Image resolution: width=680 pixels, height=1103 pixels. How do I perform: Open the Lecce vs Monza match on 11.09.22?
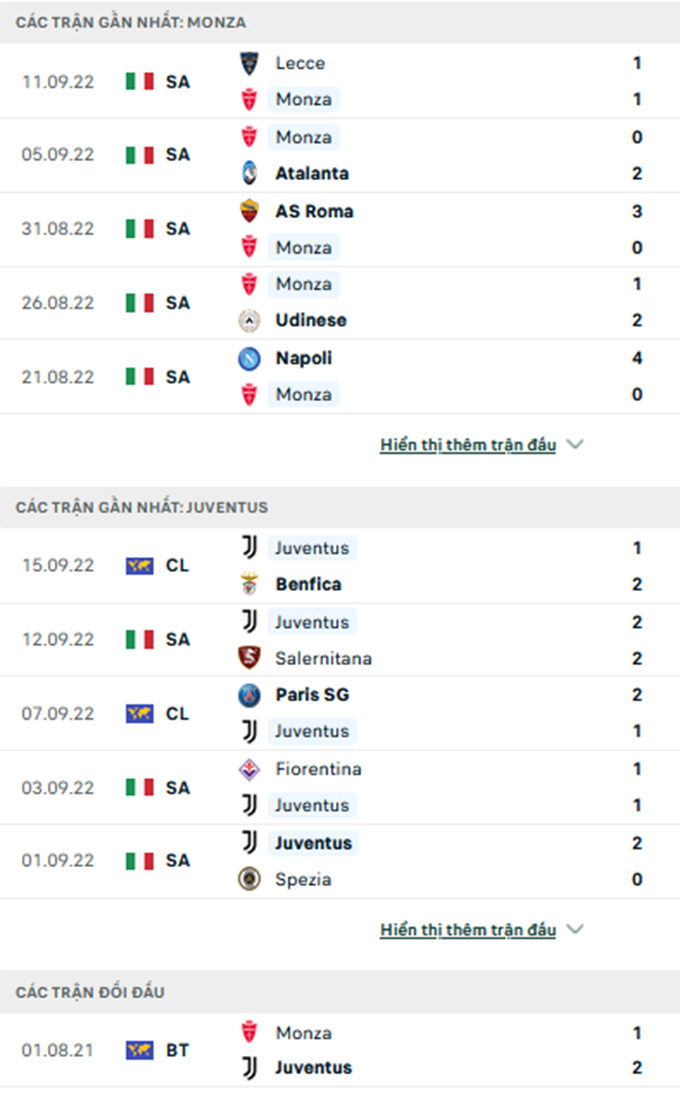(340, 81)
